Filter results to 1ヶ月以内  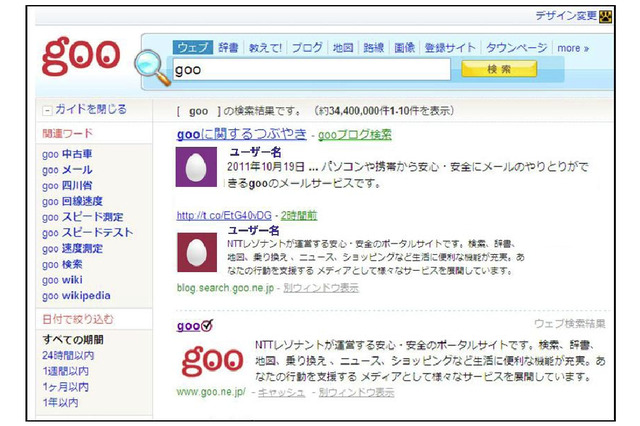(x=66, y=387)
